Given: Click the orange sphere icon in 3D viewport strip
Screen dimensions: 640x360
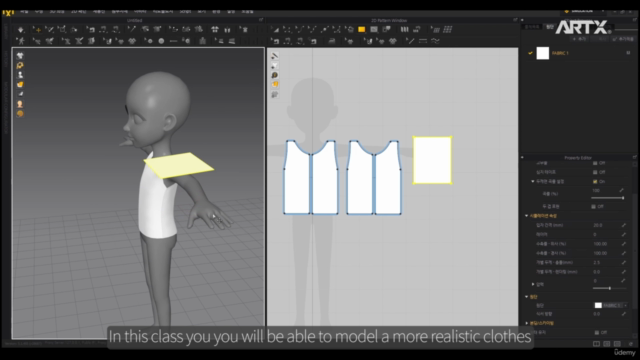Looking at the screenshot, I should coord(20,114).
